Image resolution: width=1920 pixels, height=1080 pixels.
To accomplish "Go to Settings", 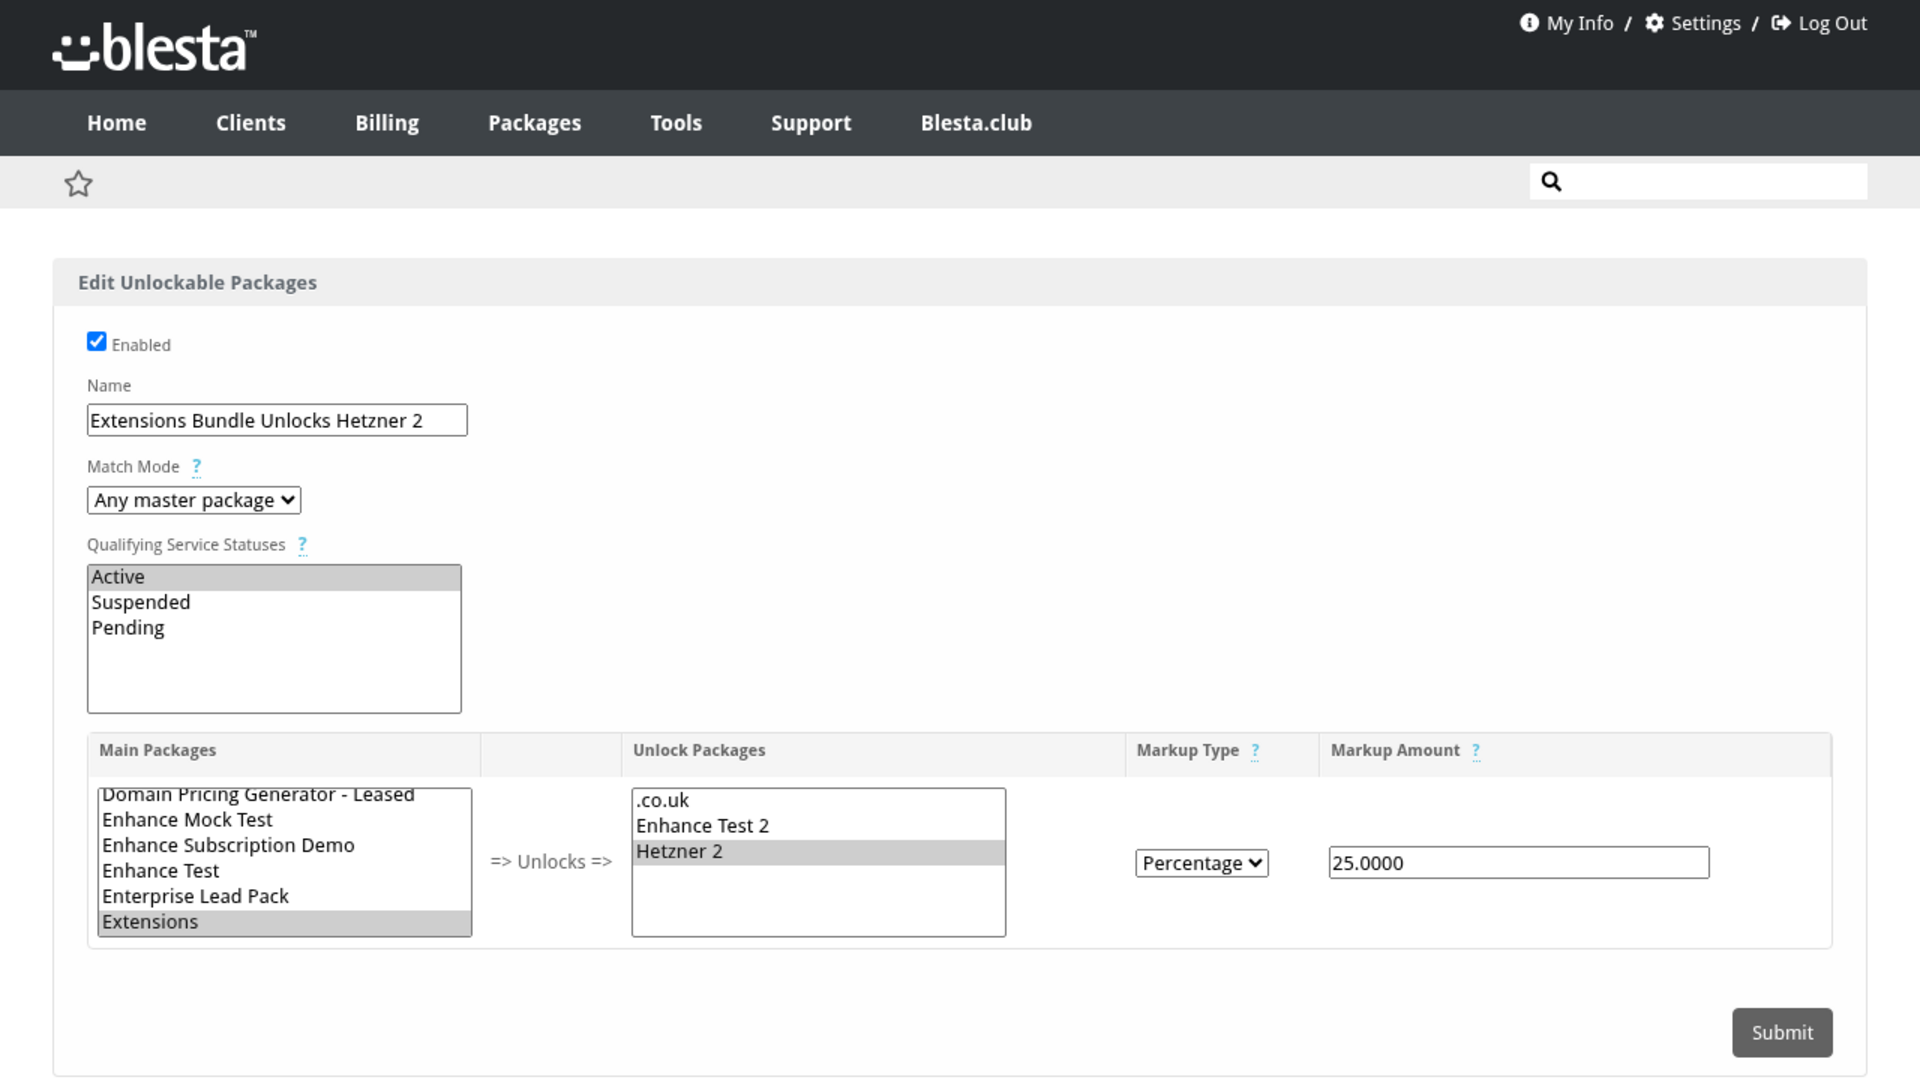I will click(1693, 23).
